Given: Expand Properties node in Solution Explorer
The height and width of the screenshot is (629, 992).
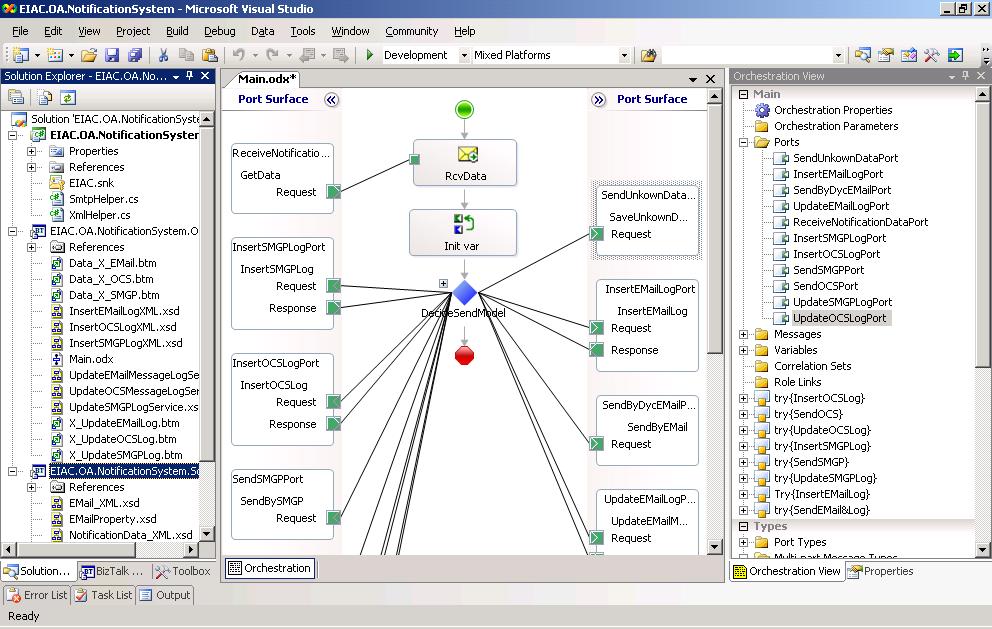Looking at the screenshot, I should click(x=31, y=151).
